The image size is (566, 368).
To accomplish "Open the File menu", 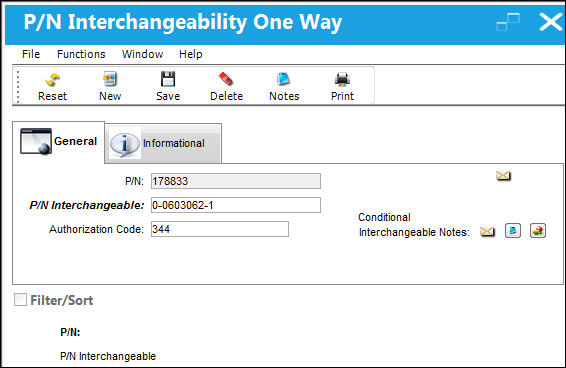I will click(31, 54).
